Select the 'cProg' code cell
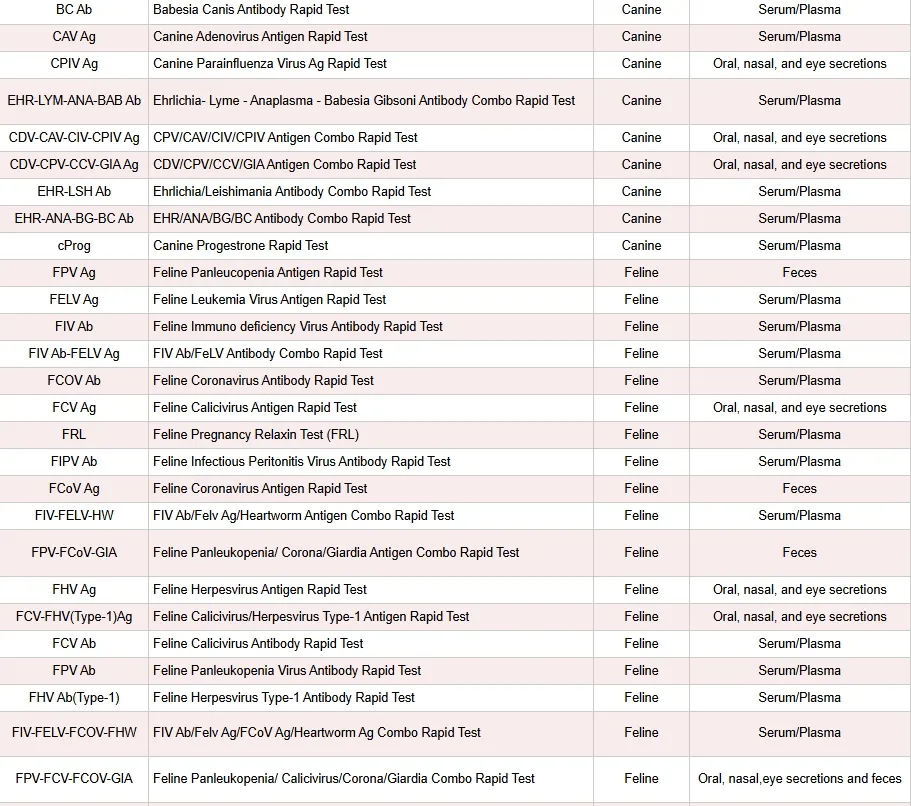The width and height of the screenshot is (911, 806). click(74, 246)
